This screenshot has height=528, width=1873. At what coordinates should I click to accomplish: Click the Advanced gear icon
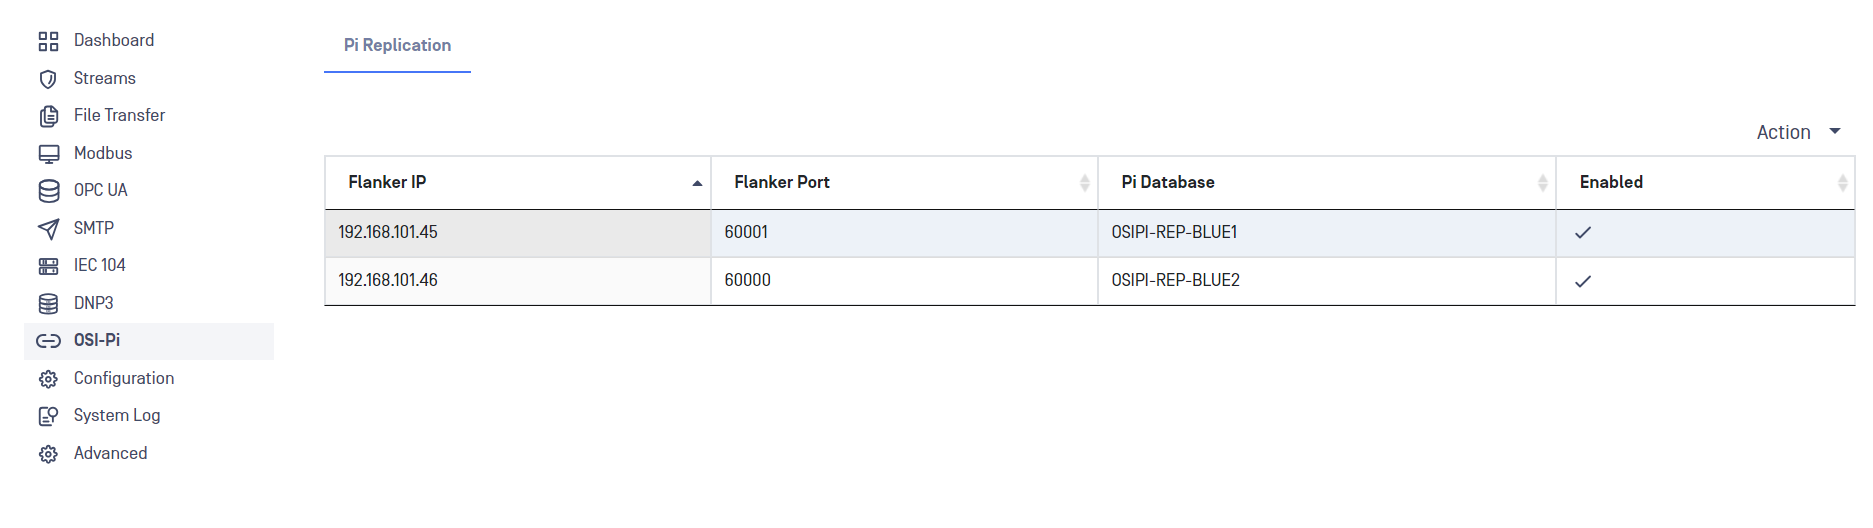point(48,454)
